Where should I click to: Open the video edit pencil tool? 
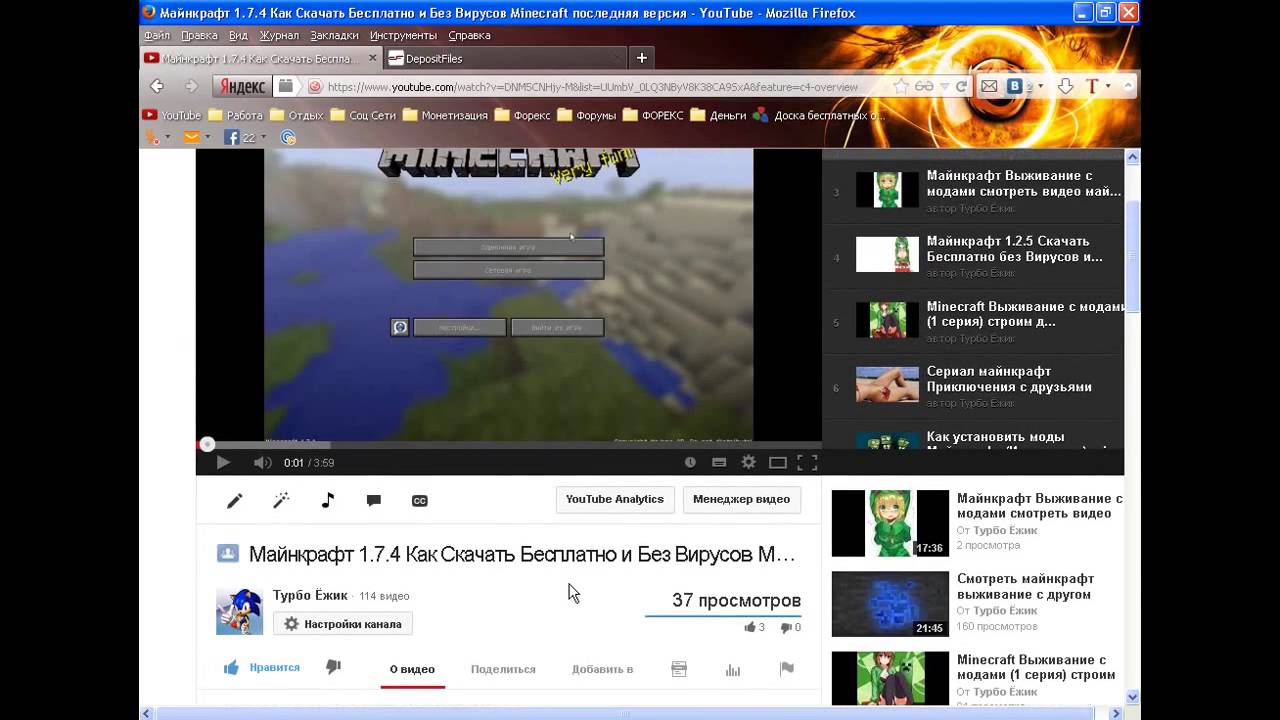234,500
